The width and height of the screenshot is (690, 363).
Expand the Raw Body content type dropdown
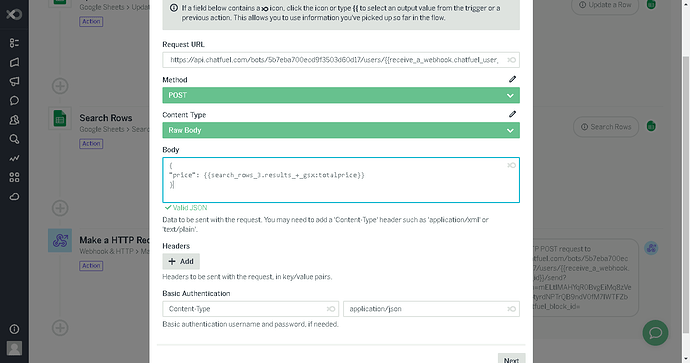point(341,130)
